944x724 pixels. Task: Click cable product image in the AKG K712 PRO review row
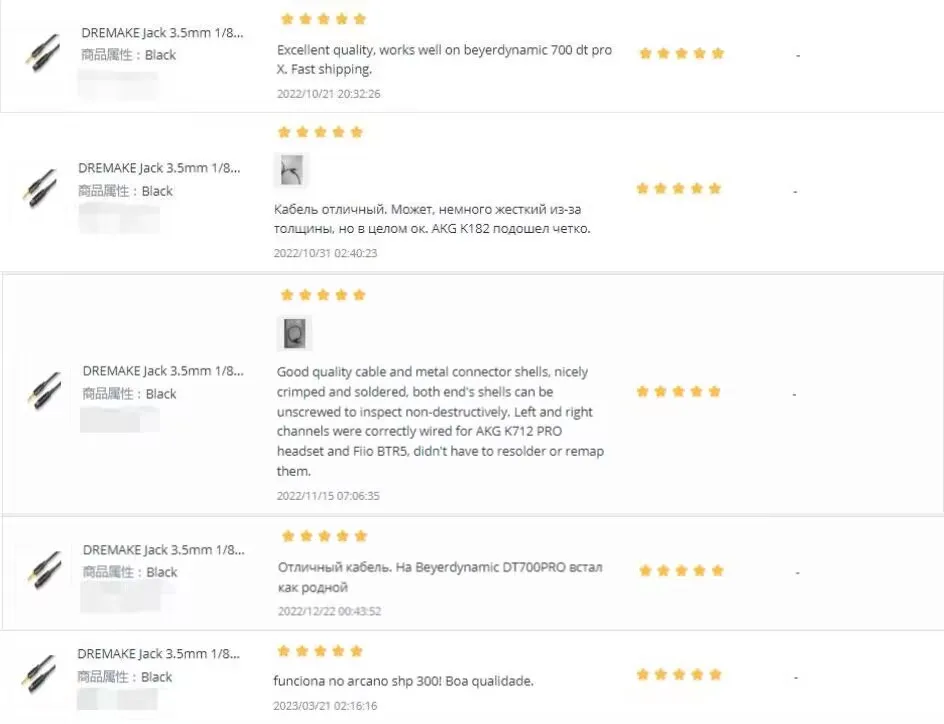43,390
